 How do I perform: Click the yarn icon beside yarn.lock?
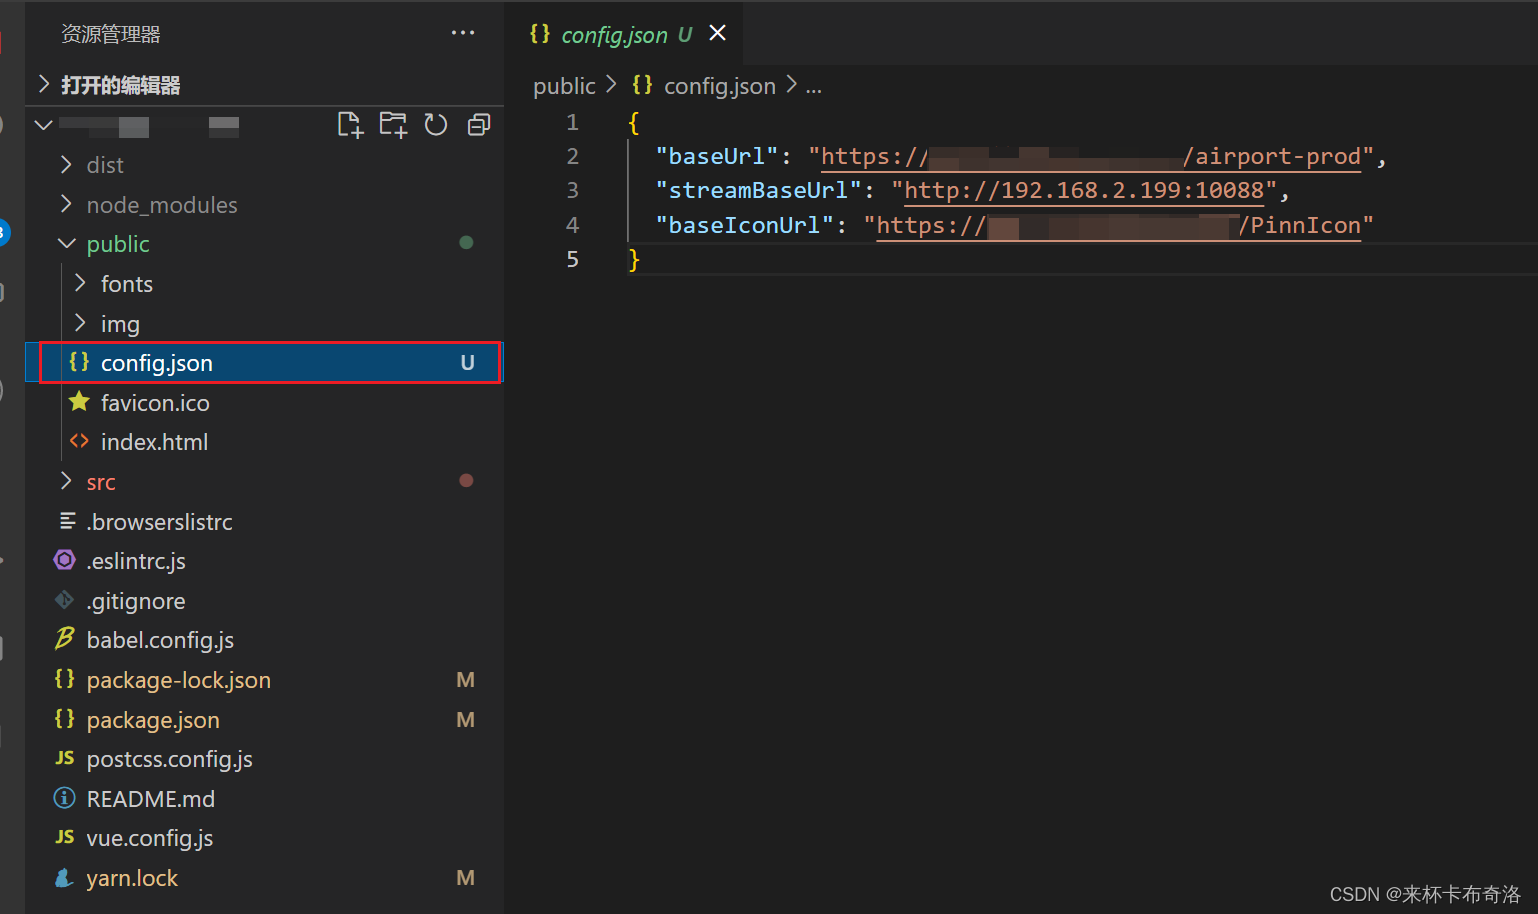pyautogui.click(x=65, y=877)
